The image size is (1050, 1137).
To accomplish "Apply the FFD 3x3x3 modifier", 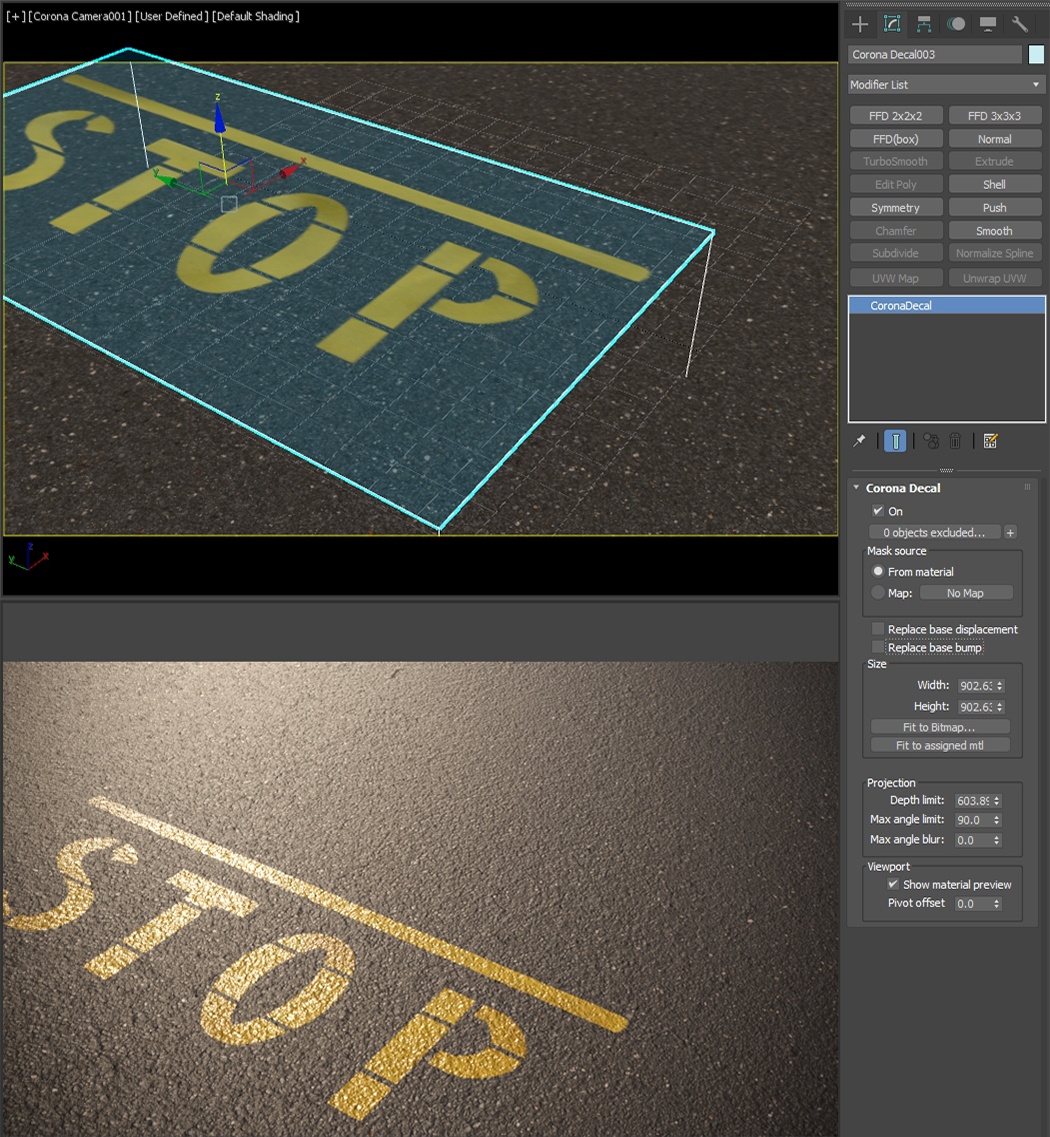I will pyautogui.click(x=994, y=116).
